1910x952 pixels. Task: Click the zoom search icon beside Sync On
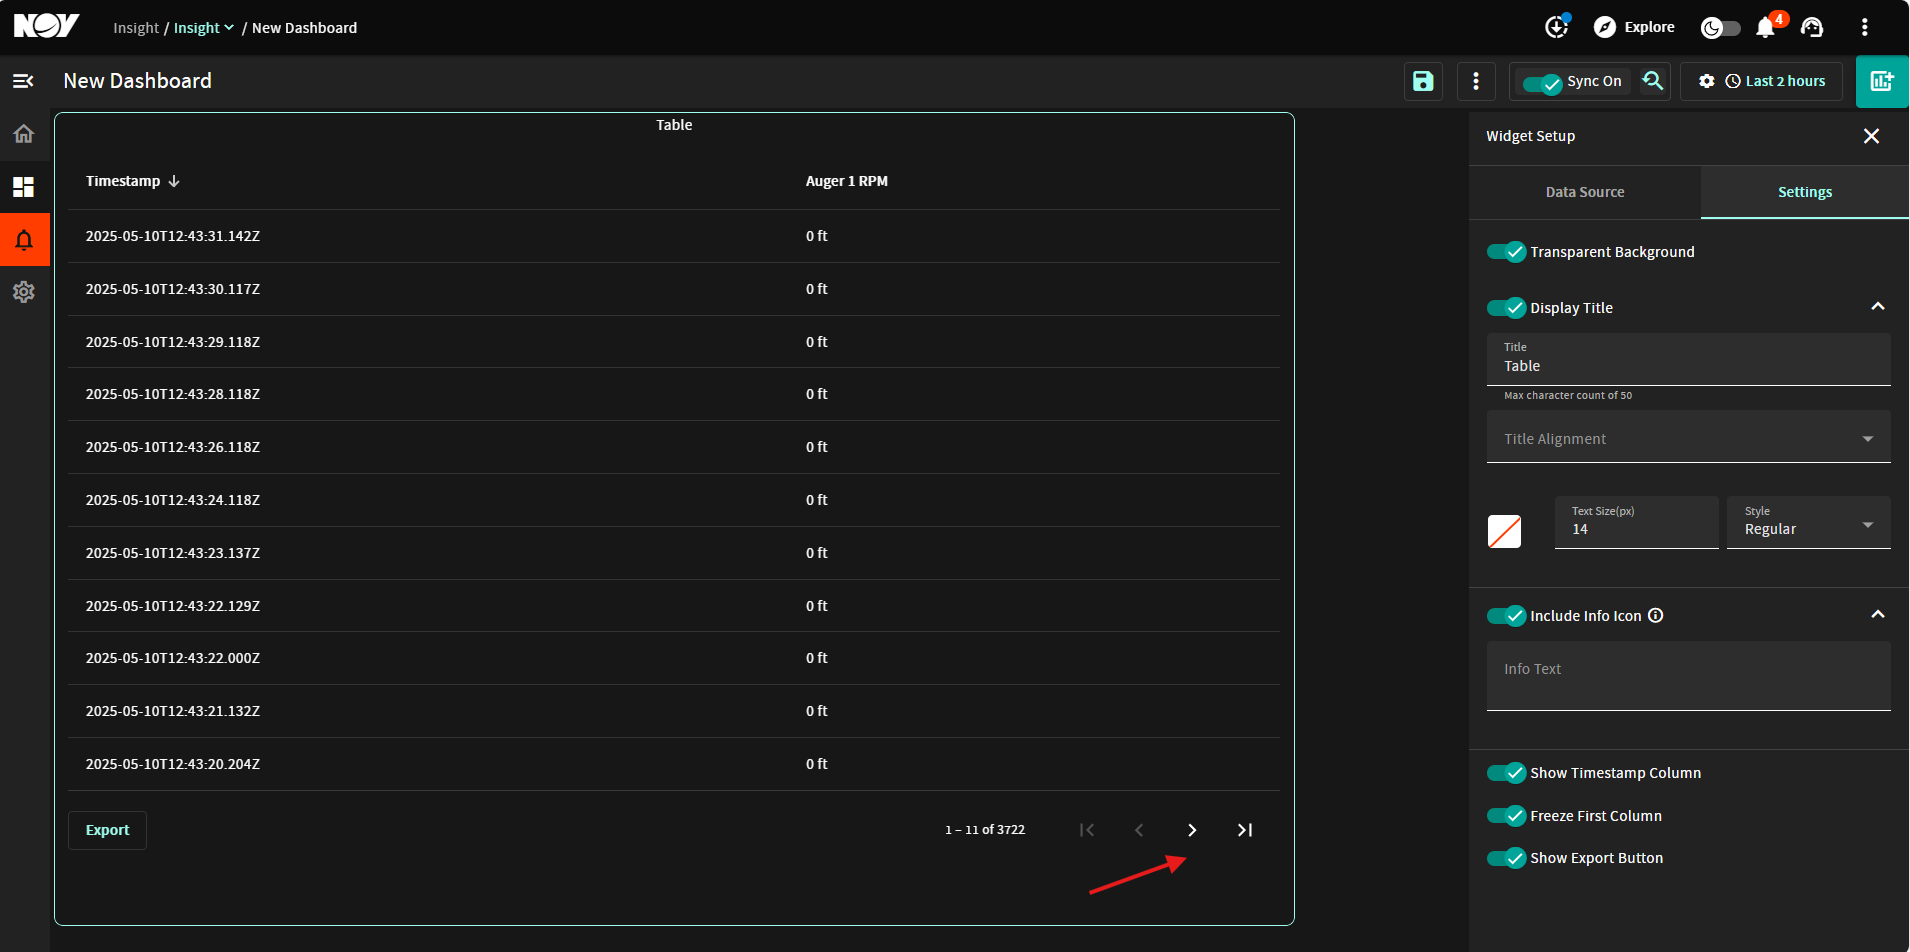pyautogui.click(x=1653, y=81)
